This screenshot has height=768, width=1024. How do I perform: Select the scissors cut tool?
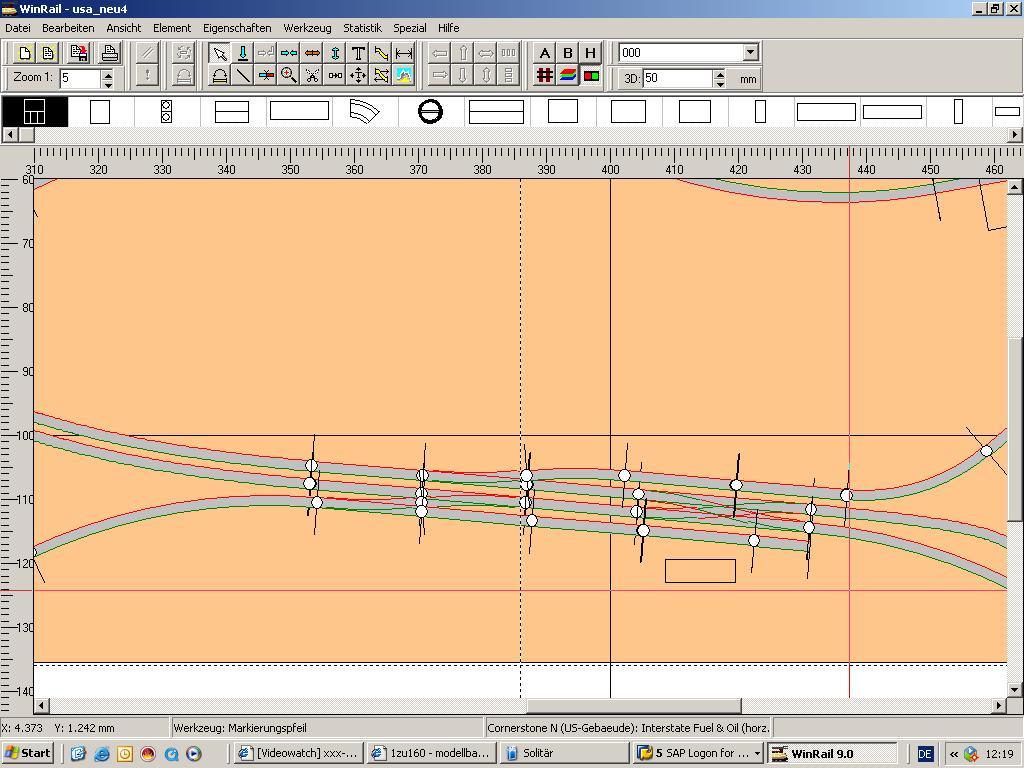click(x=312, y=75)
